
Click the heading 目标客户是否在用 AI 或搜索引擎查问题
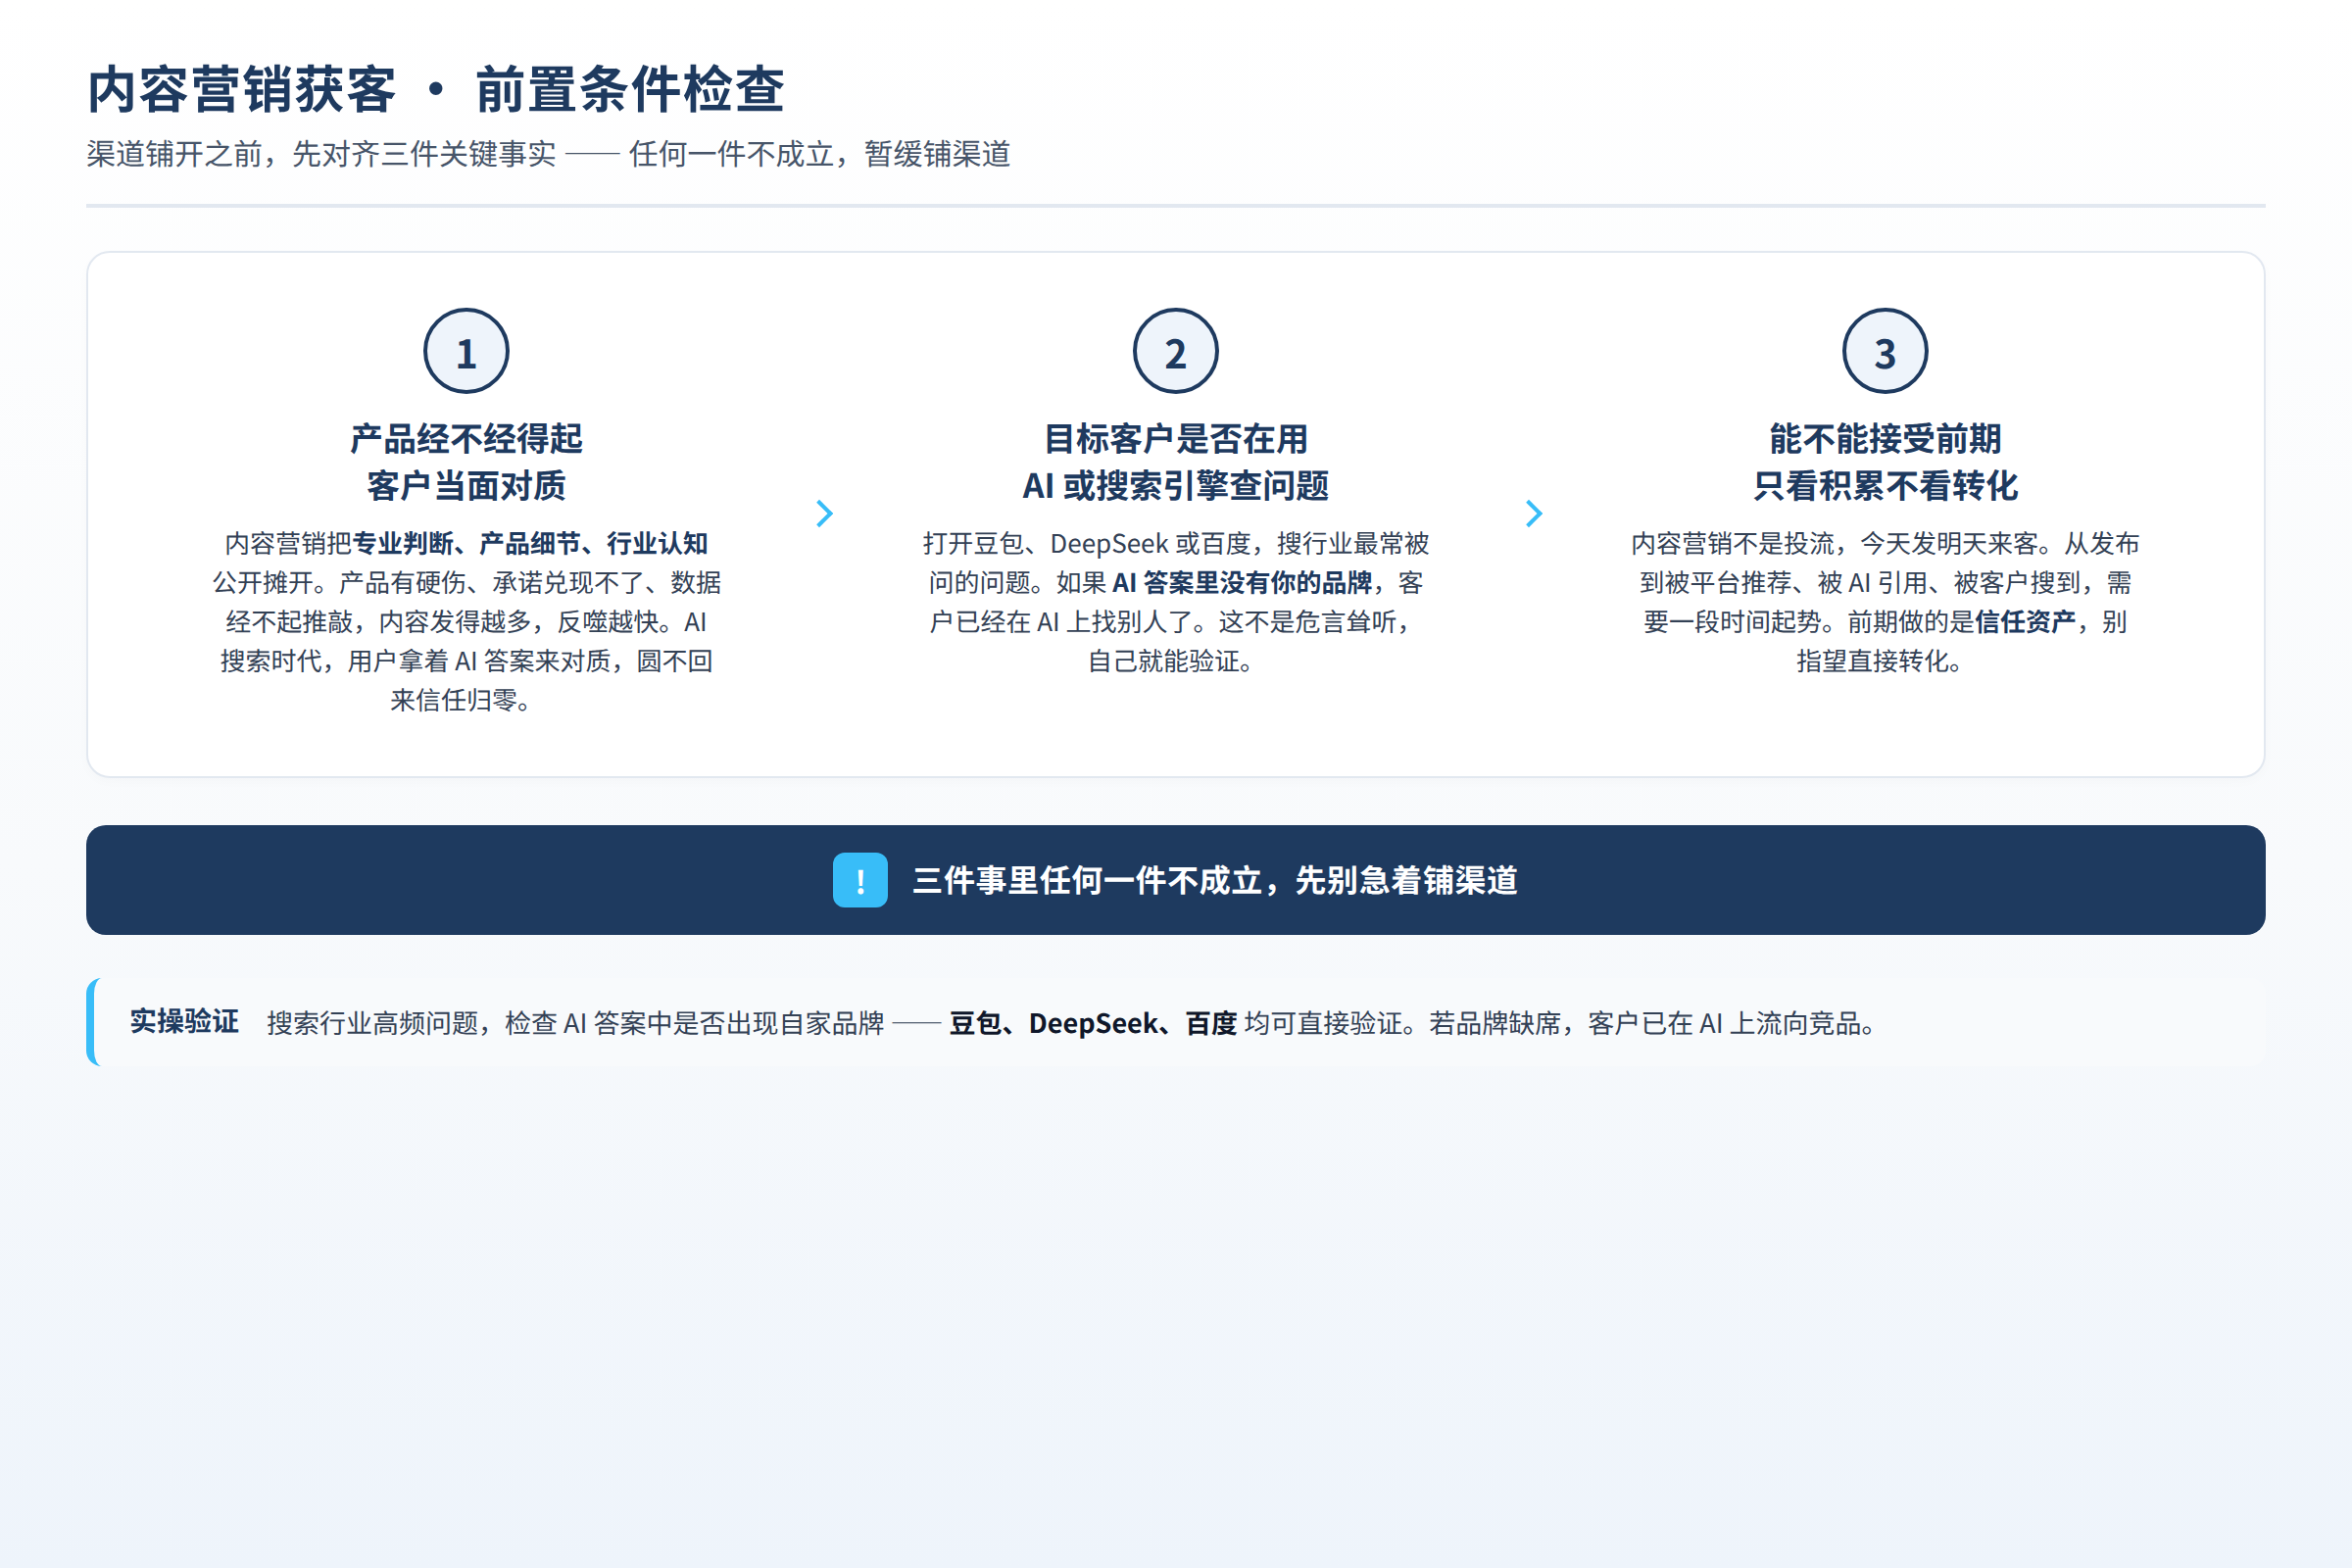tap(1176, 462)
